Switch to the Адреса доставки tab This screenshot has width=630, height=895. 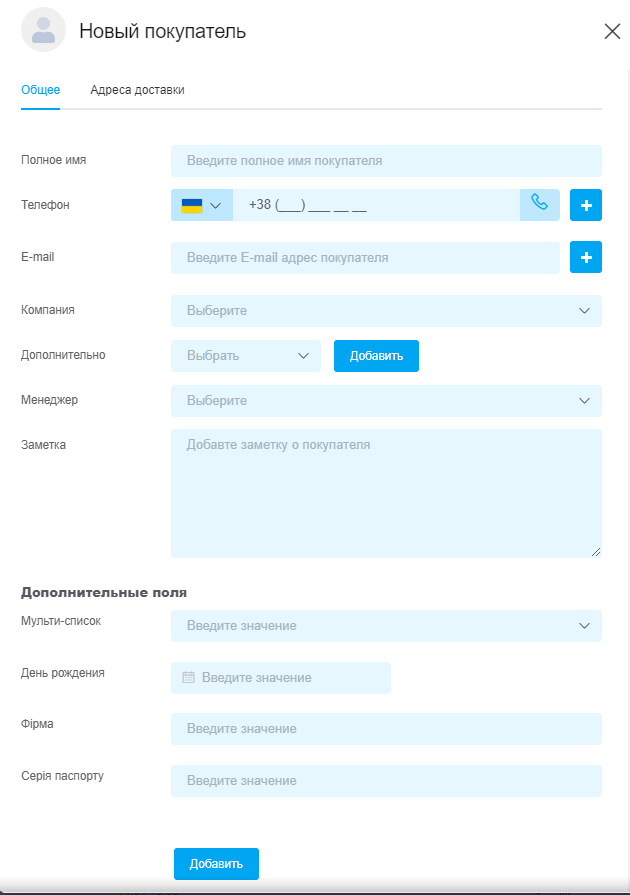138,90
